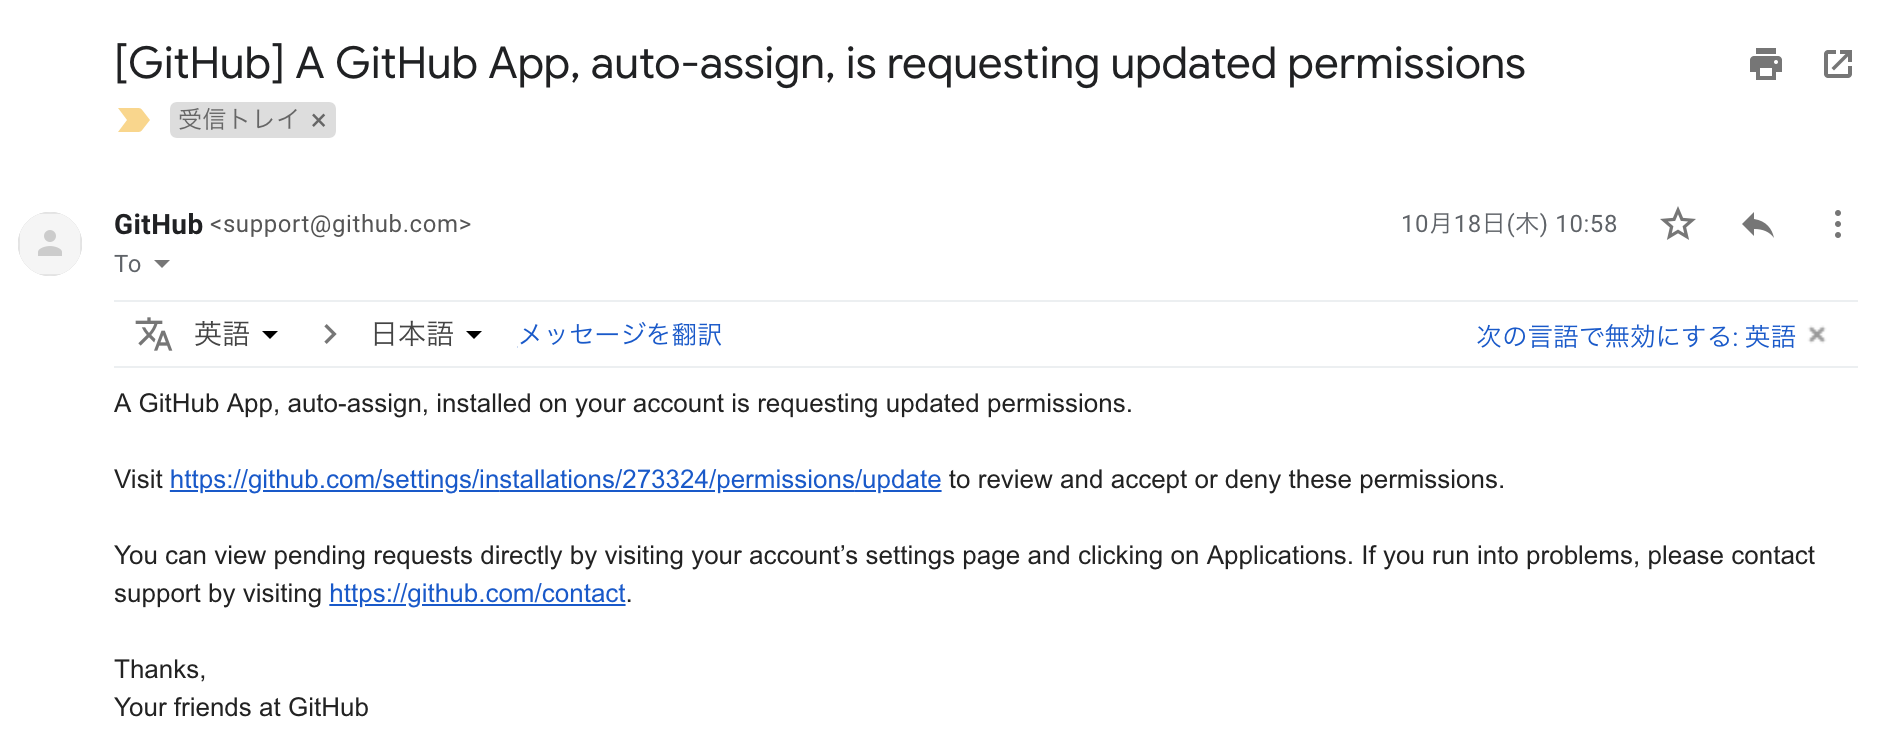Open the permissions/update installation link
Viewport: 1886px width, 756px height.
[555, 480]
